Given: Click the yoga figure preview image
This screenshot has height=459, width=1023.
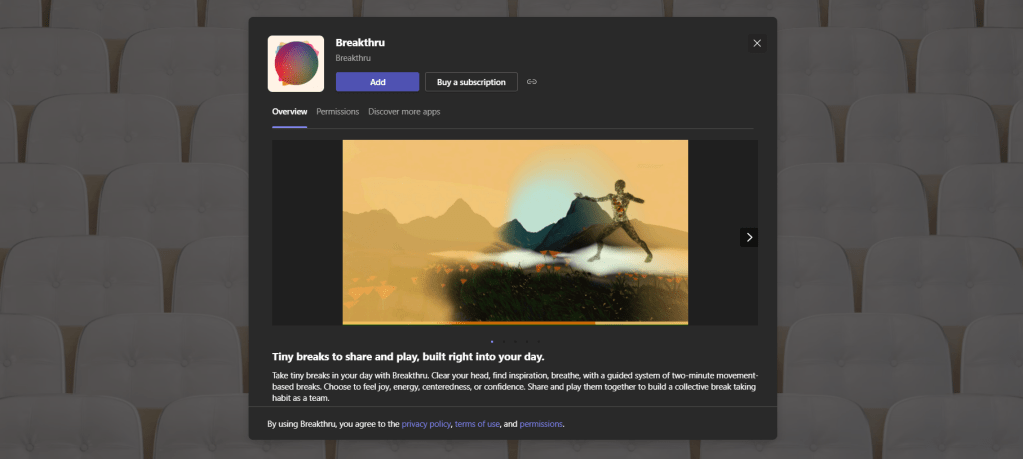Looking at the screenshot, I should [515, 230].
